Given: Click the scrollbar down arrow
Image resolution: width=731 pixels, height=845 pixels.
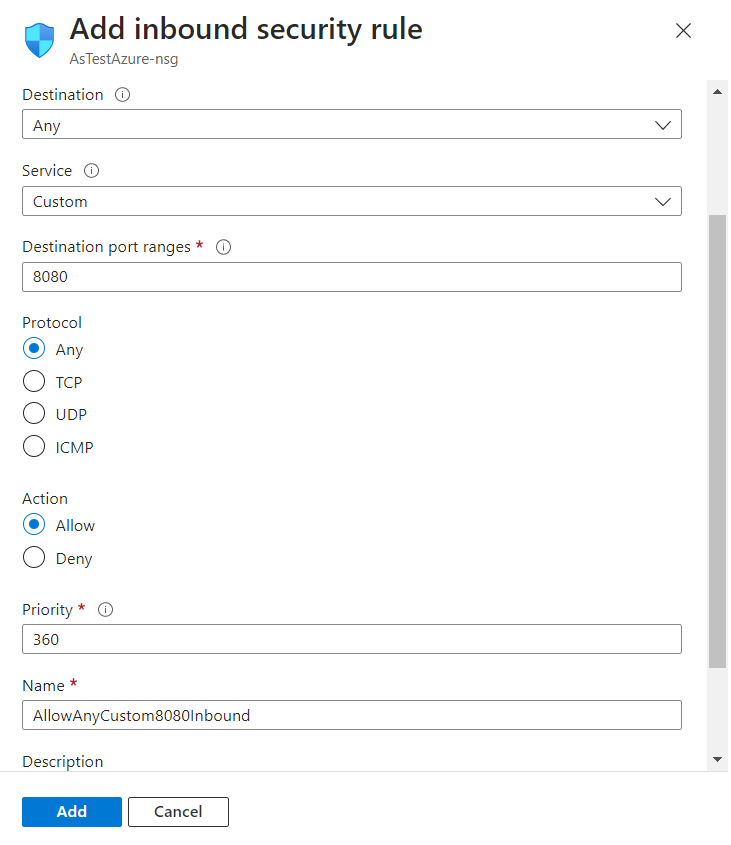Looking at the screenshot, I should click(x=717, y=760).
